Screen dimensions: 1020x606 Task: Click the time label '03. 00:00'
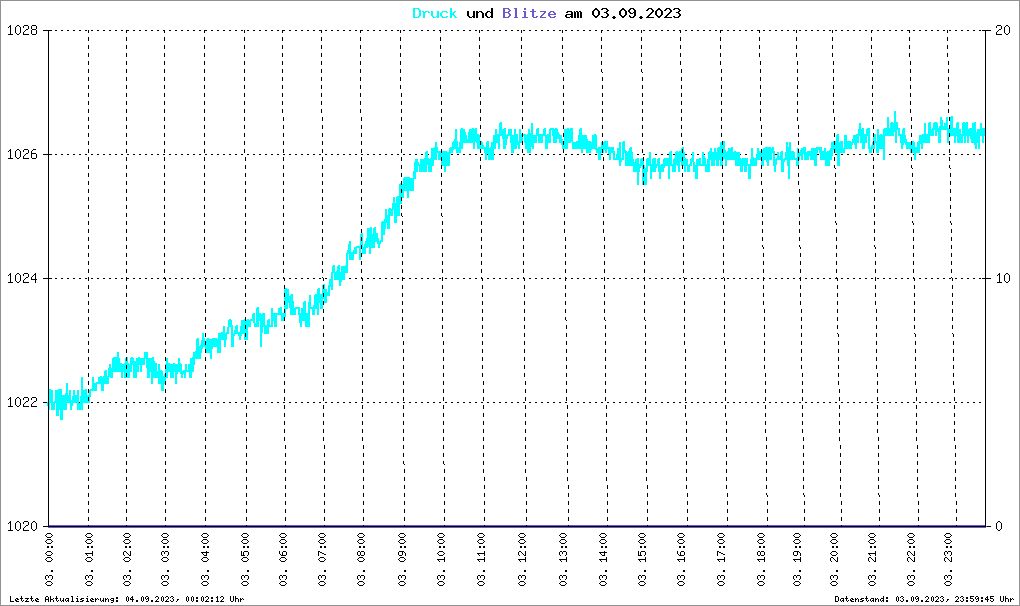[49, 560]
